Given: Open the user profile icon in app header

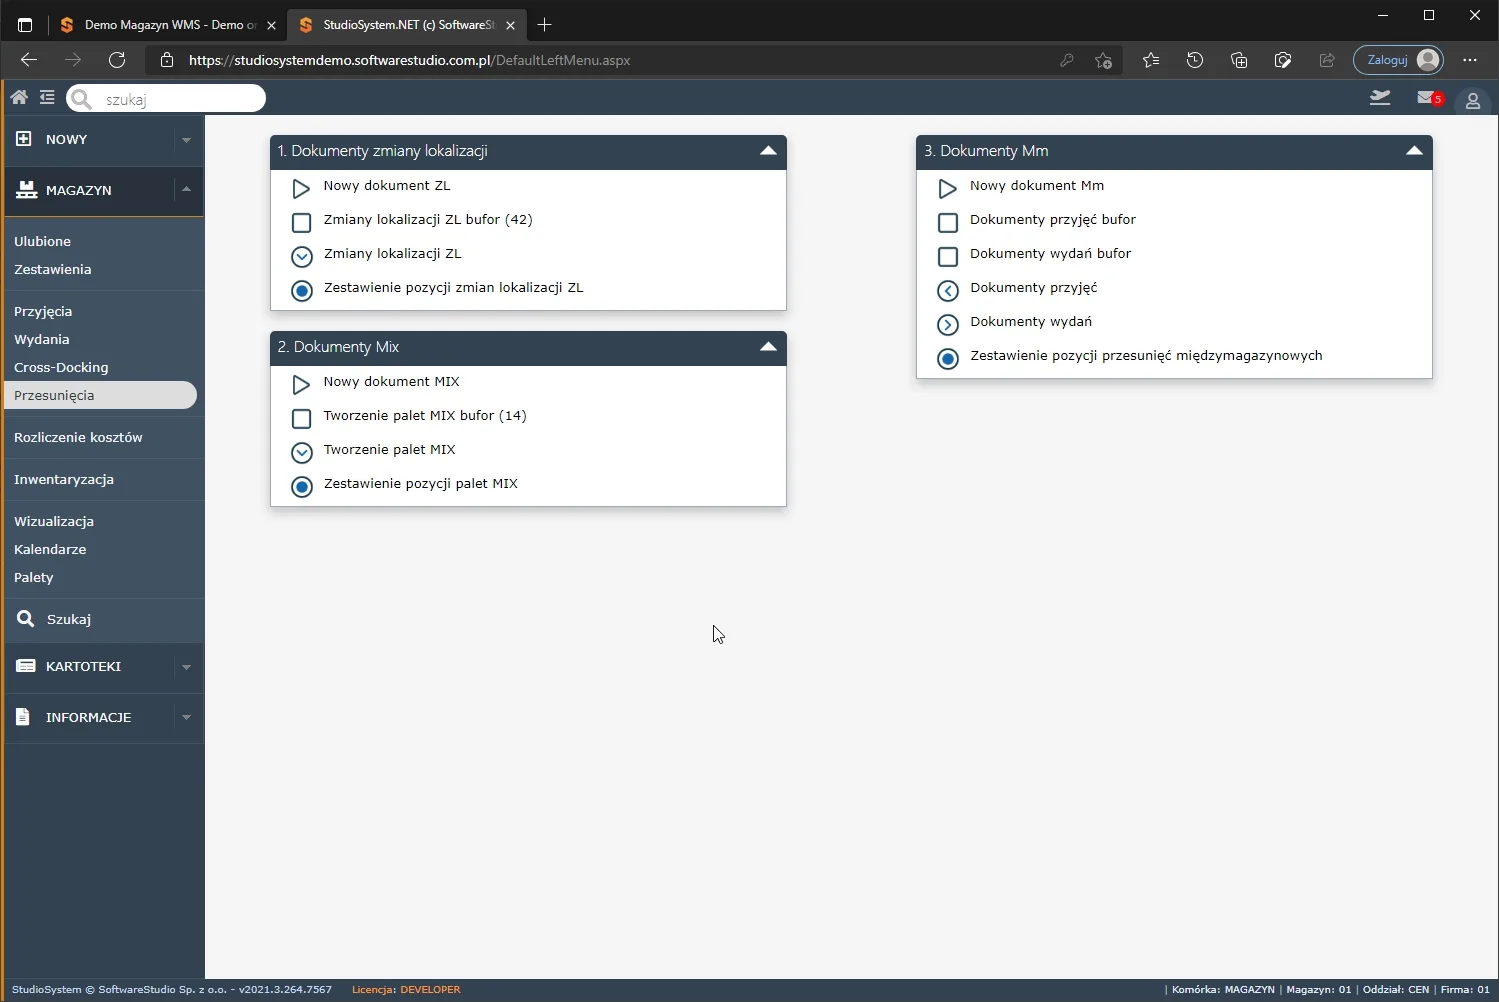Looking at the screenshot, I should [x=1472, y=100].
